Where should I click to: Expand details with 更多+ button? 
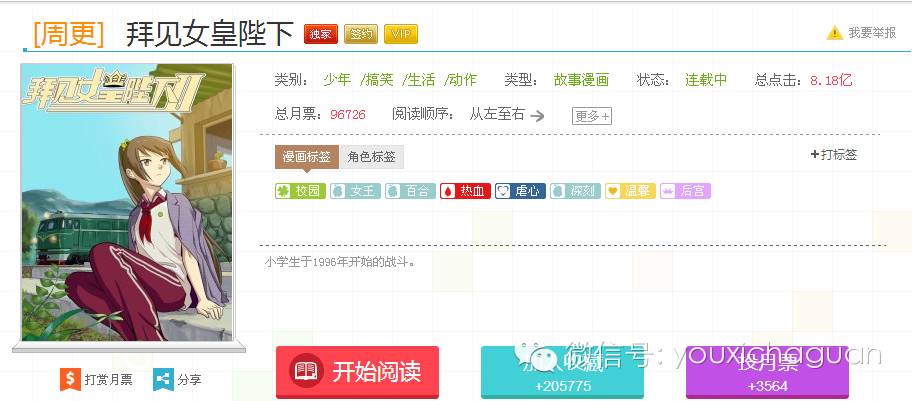592,116
